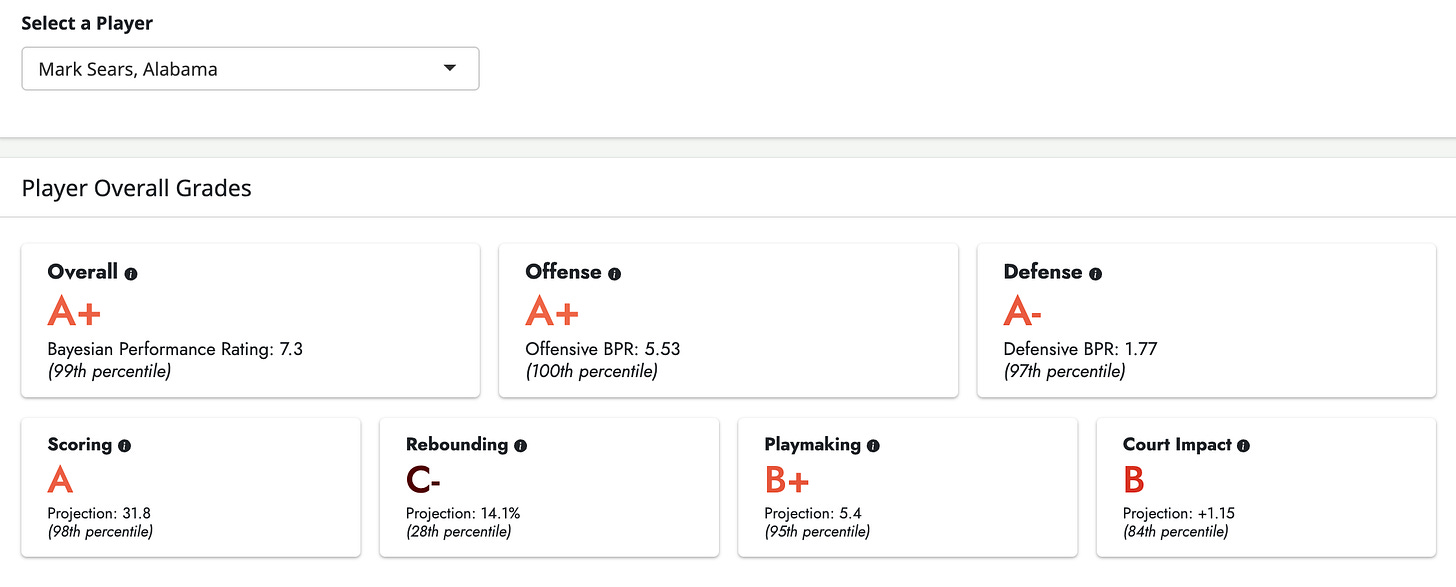Click the Playmaking info icon
Screen dimensions: 1456x587
click(872, 445)
